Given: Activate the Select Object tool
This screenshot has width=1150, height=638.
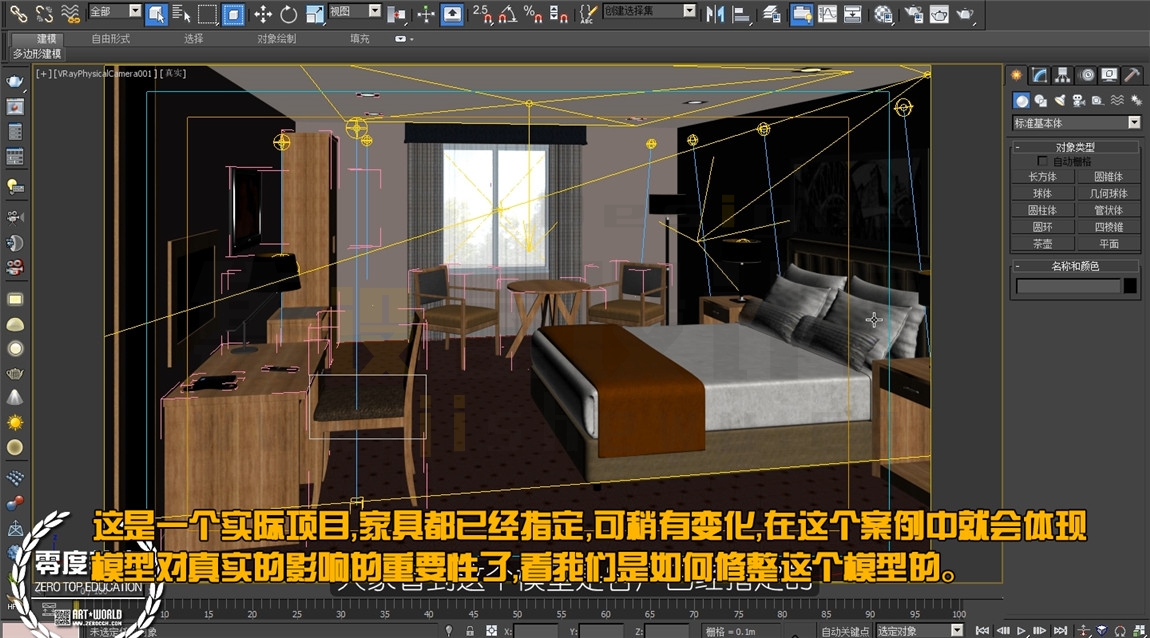Looking at the screenshot, I should coord(155,13).
